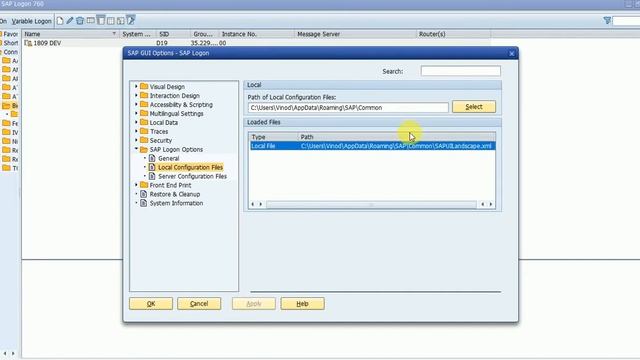Click the Accessibility & Scripting folder icon
The image size is (640, 360).
pos(144,104)
